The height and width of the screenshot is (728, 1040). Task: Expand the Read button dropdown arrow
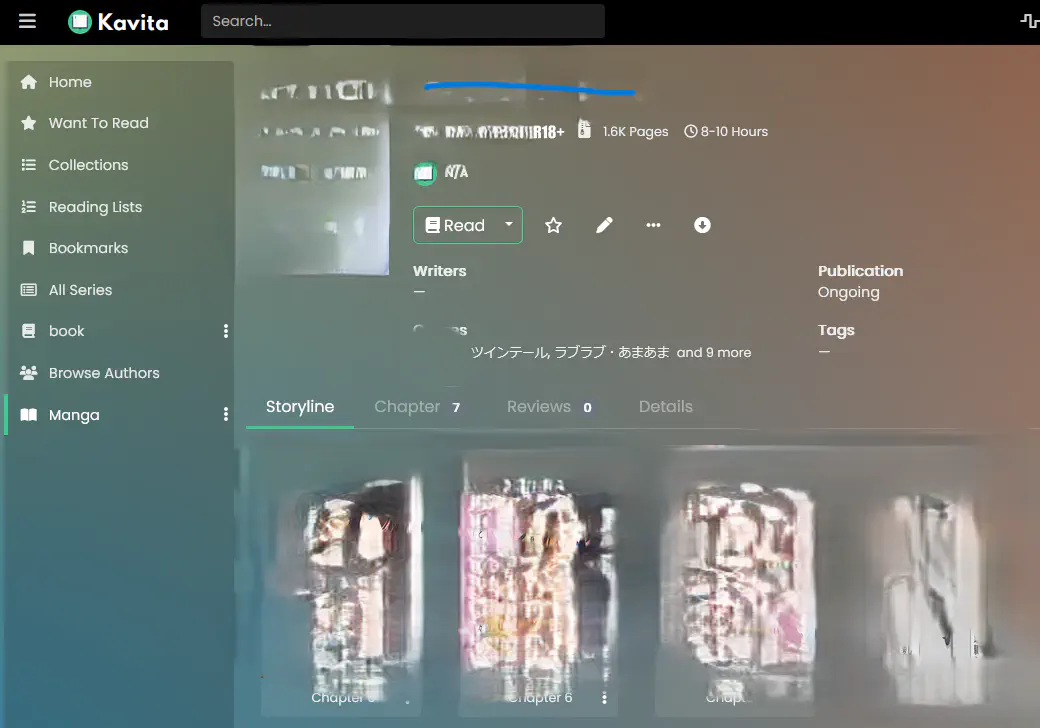508,225
